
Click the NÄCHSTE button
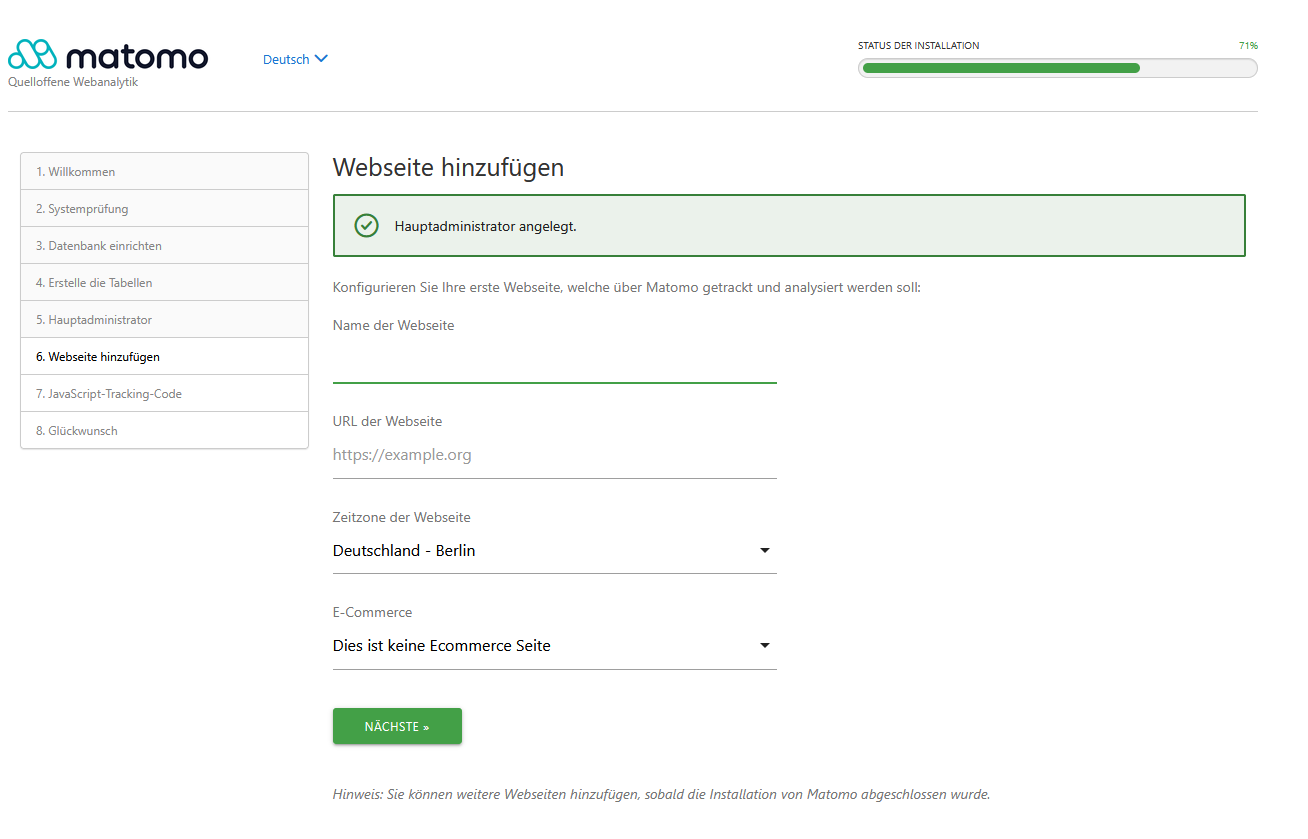[x=397, y=727]
